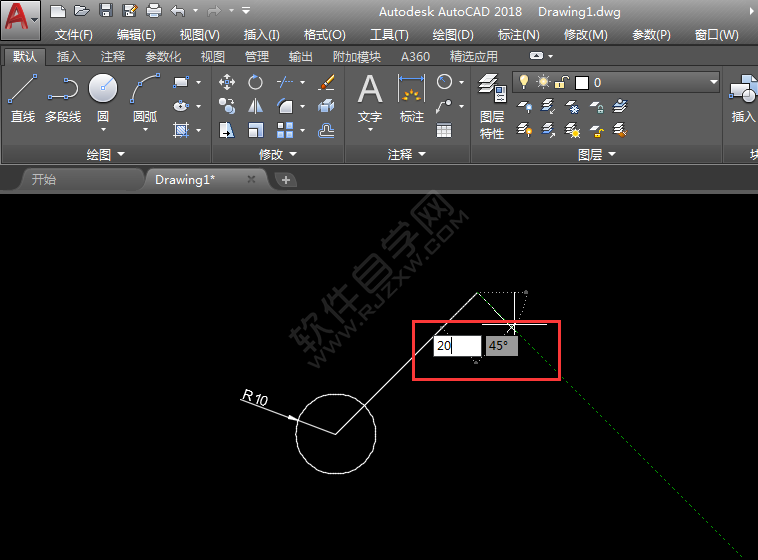Toggle layer freeze sun icon

tap(543, 82)
